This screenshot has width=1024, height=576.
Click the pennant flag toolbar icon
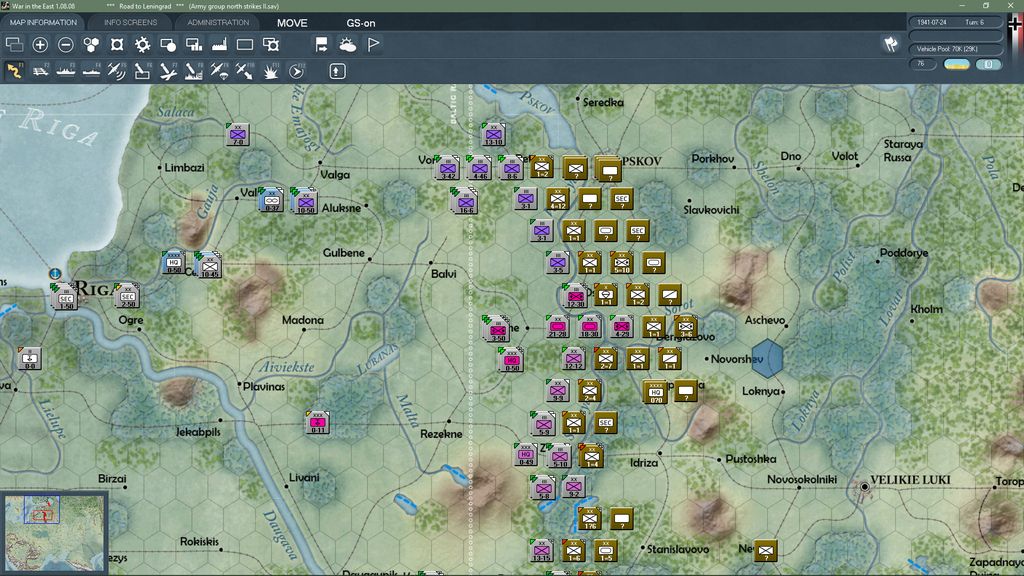click(374, 44)
